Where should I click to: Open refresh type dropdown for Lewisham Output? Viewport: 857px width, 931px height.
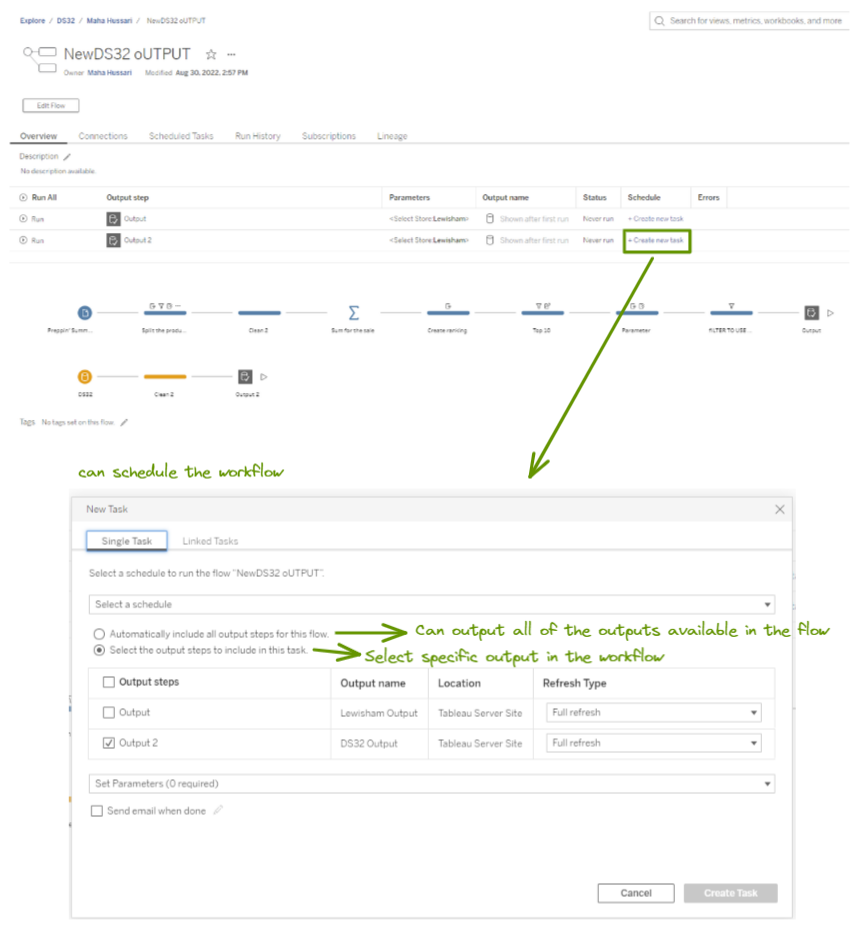654,712
